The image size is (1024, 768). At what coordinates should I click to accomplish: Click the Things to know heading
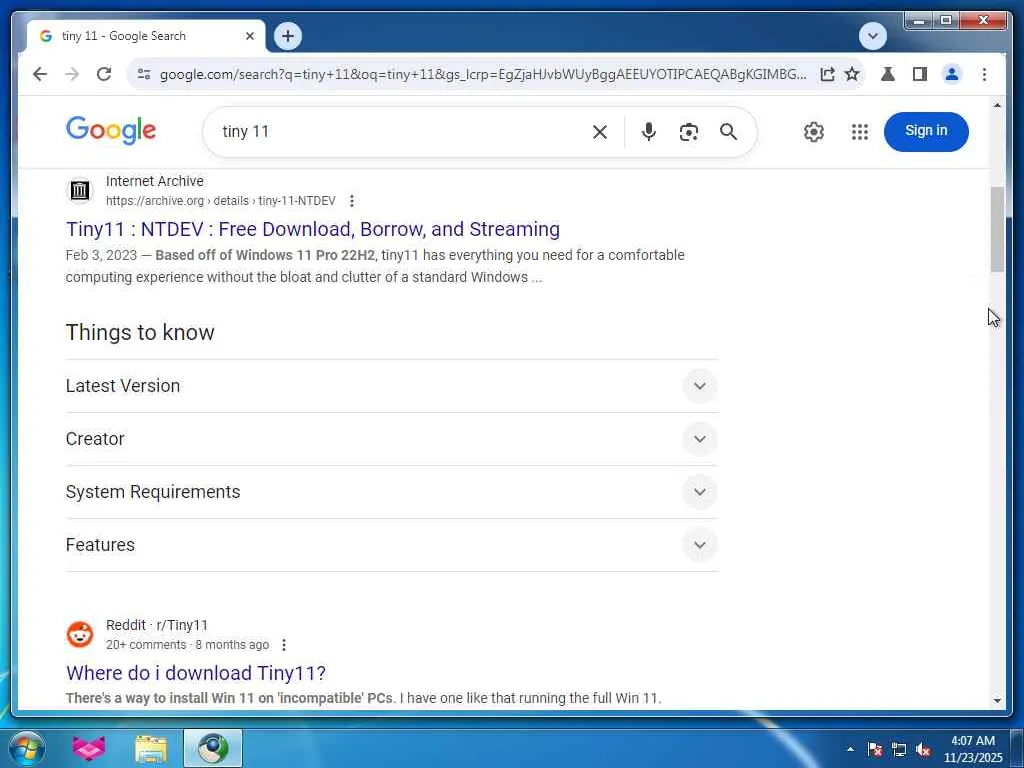click(140, 332)
